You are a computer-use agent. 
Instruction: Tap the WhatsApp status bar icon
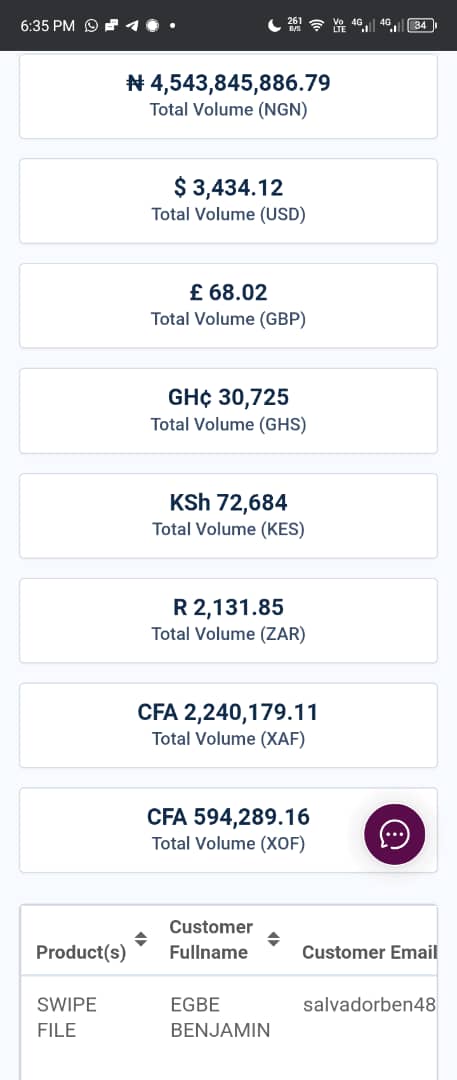click(91, 25)
